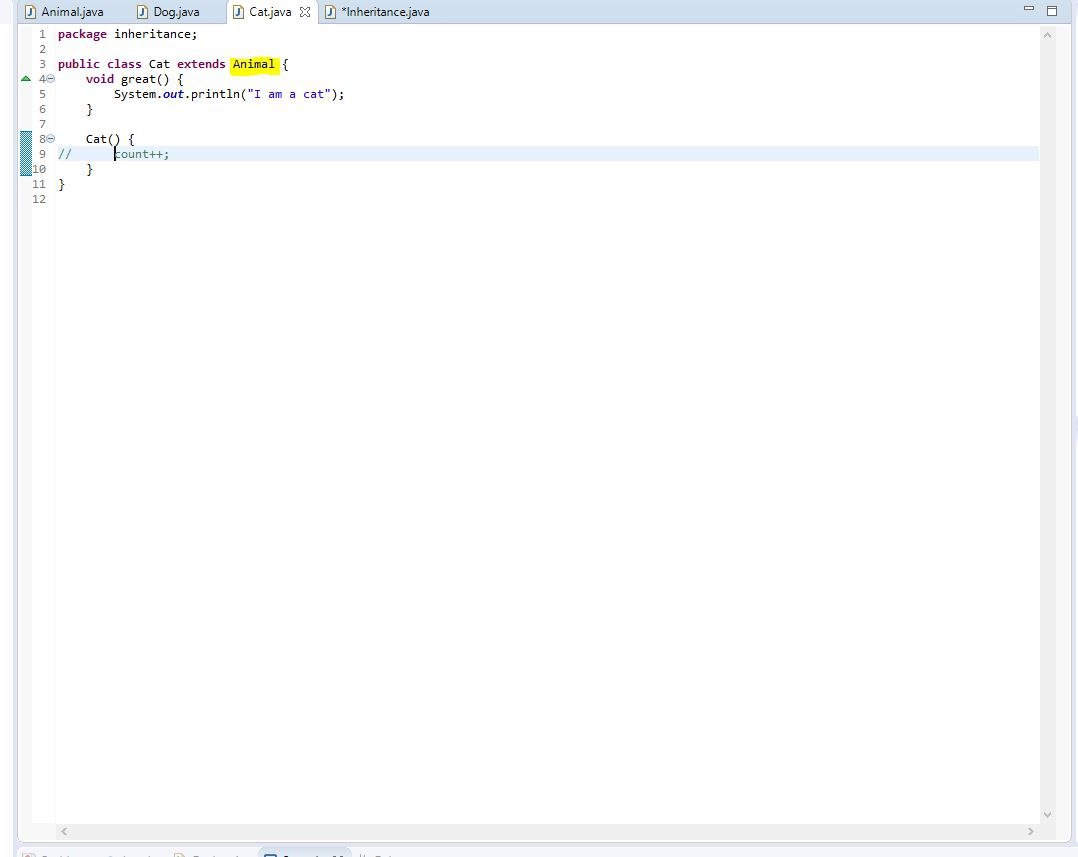Click the "I am a cat" string literal
Image resolution: width=1078 pixels, height=857 pixels.
(289, 94)
